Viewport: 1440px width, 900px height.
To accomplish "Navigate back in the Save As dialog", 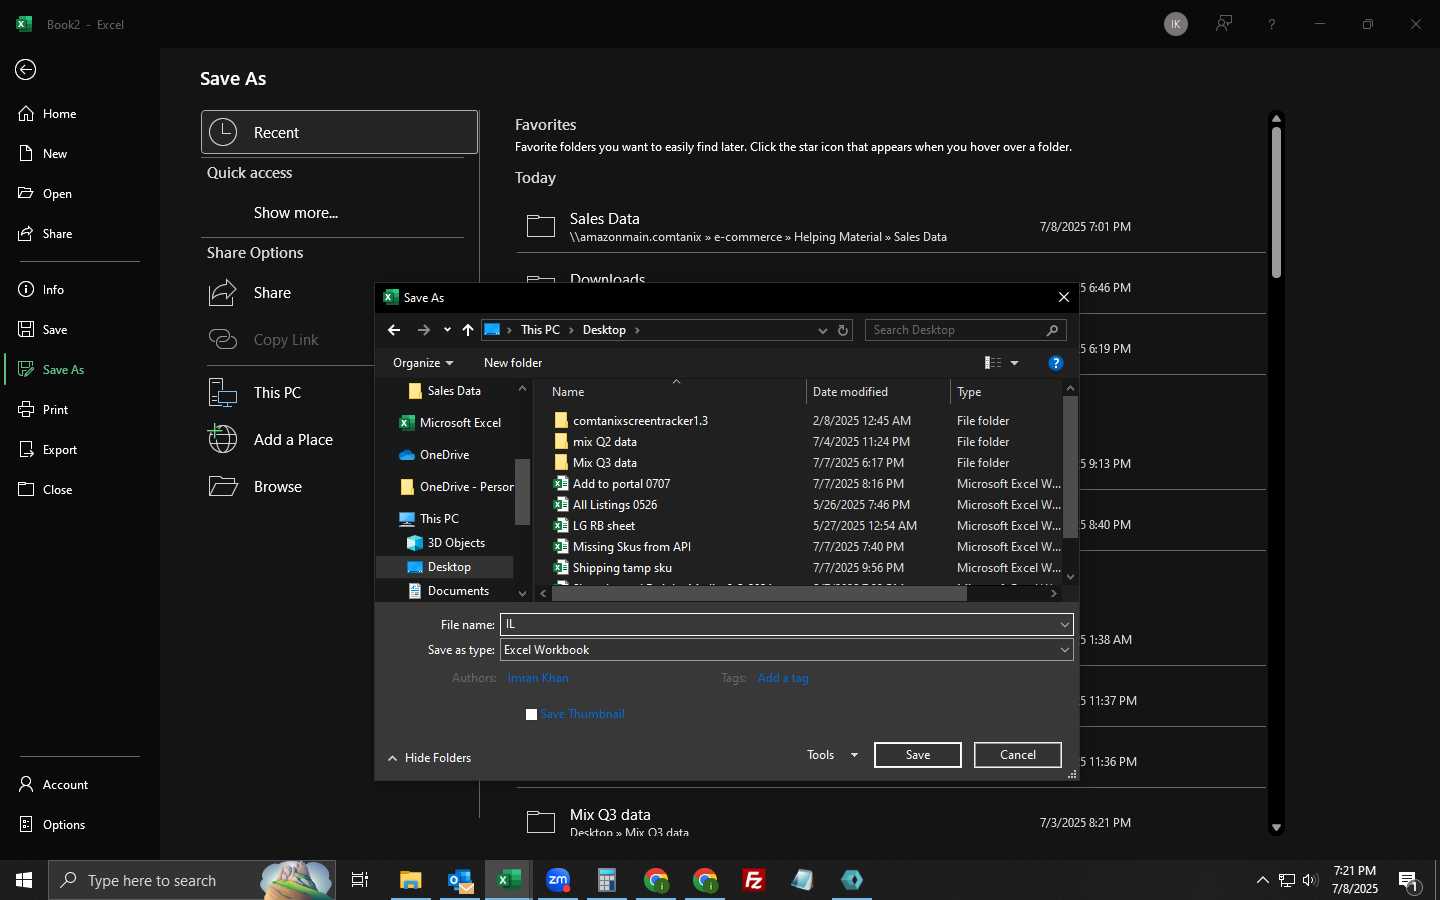I will pos(394,330).
